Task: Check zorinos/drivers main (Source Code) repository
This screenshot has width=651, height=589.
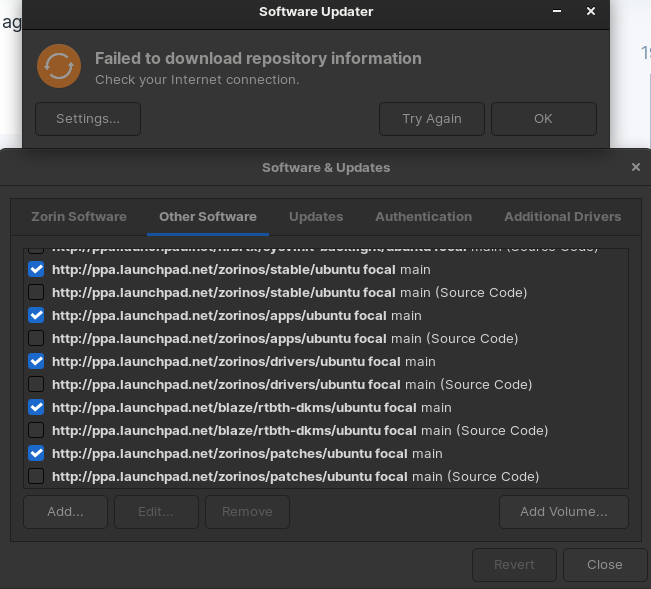Action: [36, 384]
